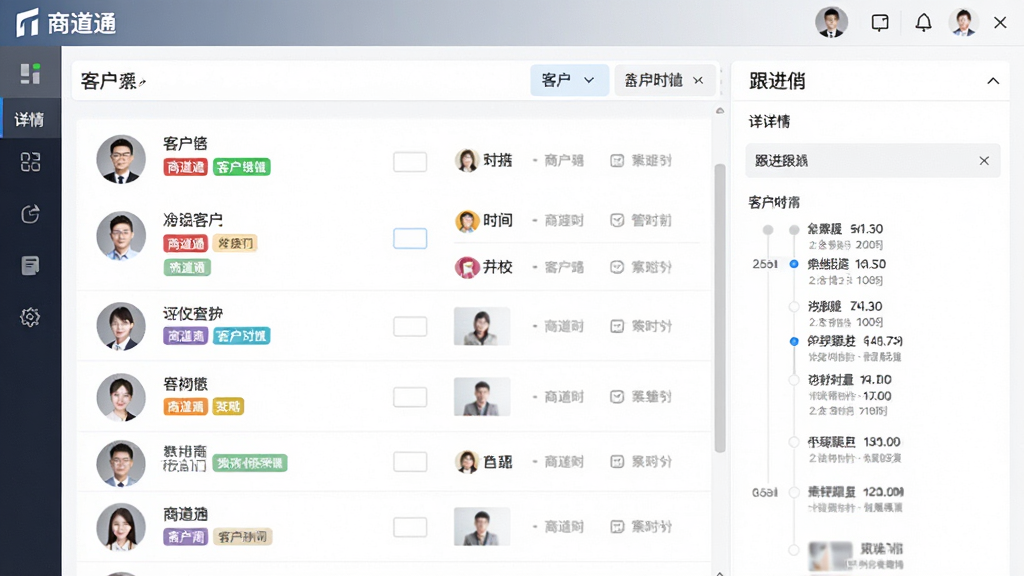Click into the 跟进 input field
Viewport: 1024px width, 576px height.
click(x=872, y=161)
